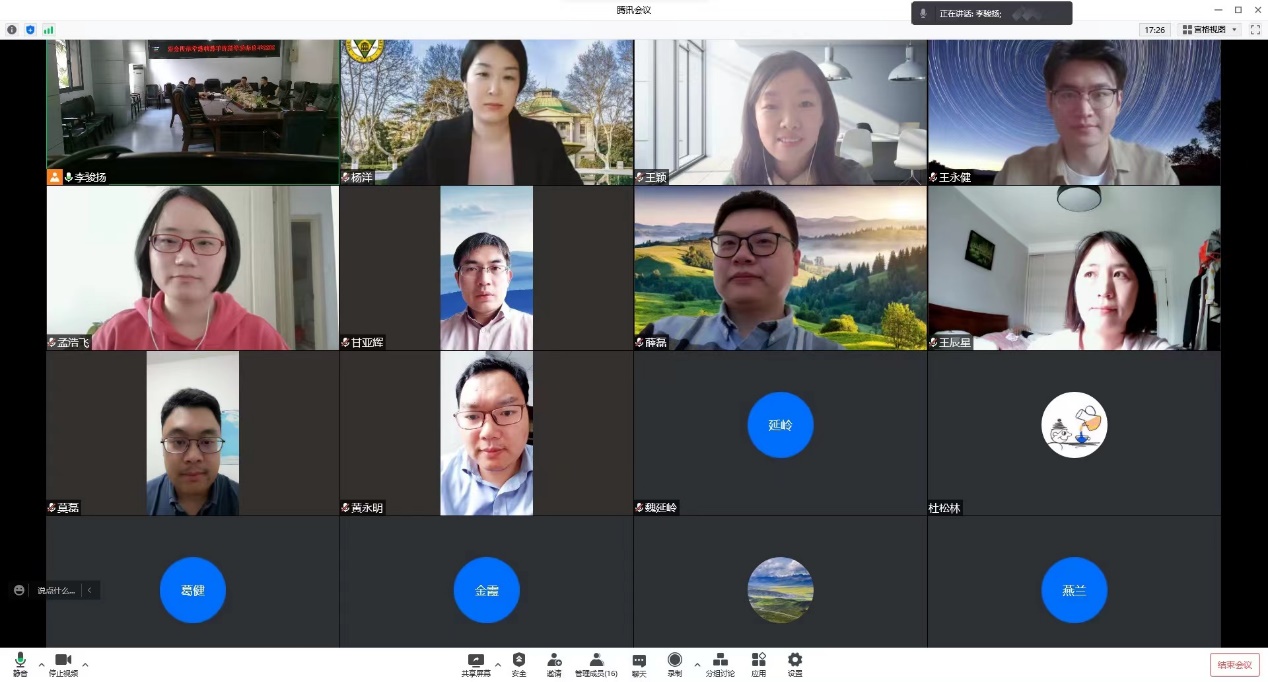Click the 说点什么 chat input box
Viewport: 1268px width, 682px height.
56,590
